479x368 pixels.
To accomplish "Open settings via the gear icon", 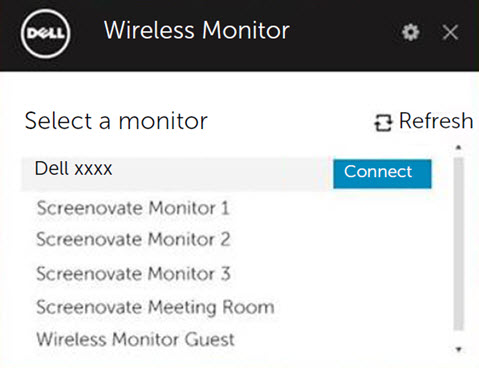I will 410,33.
